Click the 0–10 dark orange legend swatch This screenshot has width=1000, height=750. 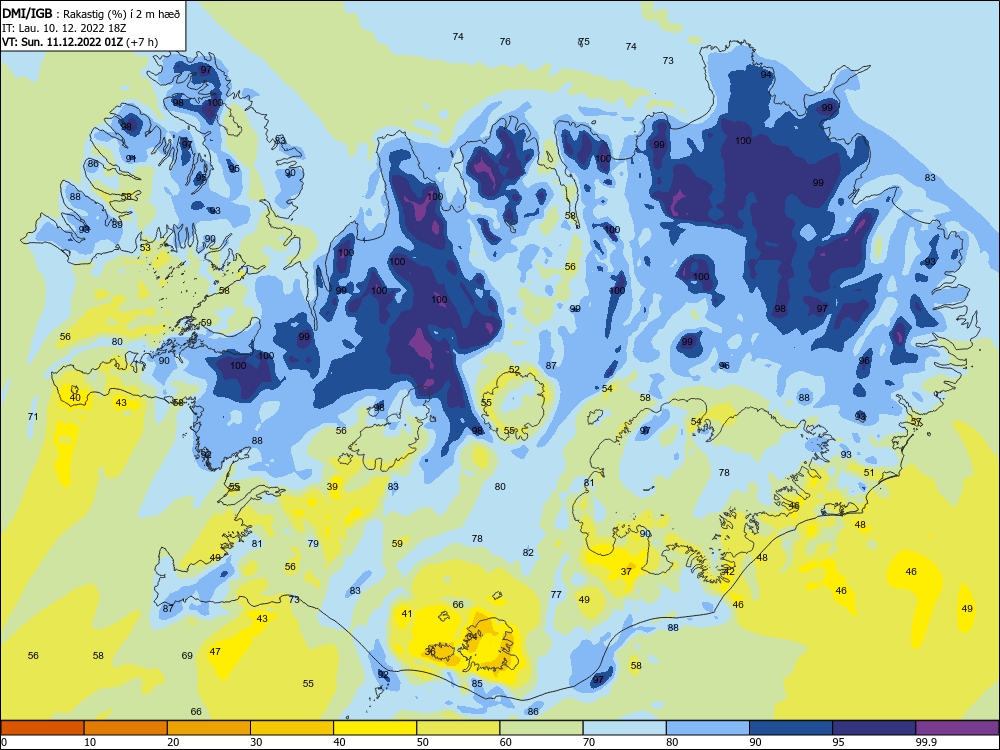coord(43,728)
